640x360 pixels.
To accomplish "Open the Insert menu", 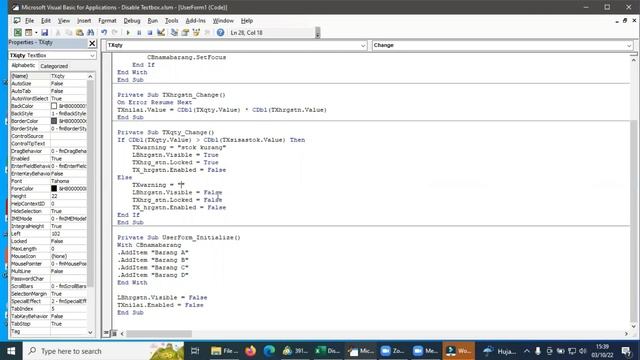I will pos(84,20).
